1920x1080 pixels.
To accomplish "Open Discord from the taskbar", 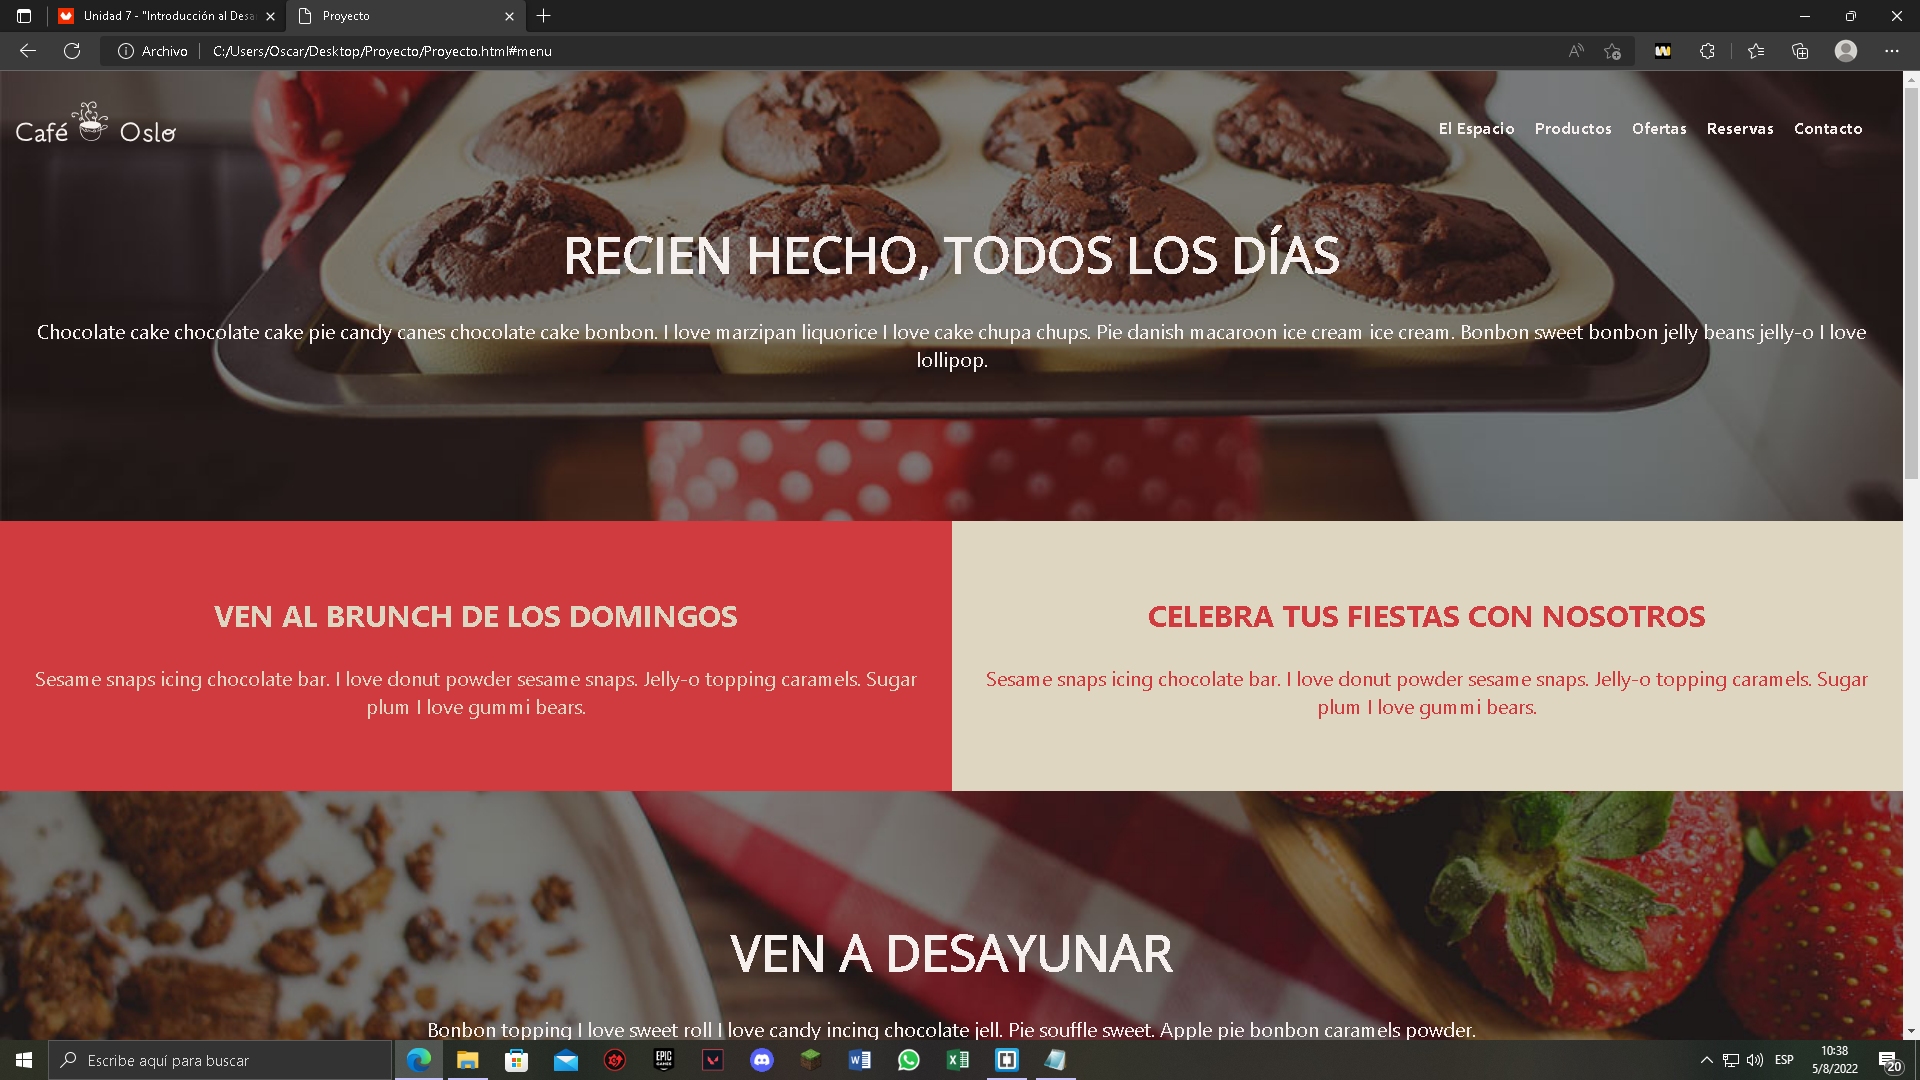I will coord(762,1060).
